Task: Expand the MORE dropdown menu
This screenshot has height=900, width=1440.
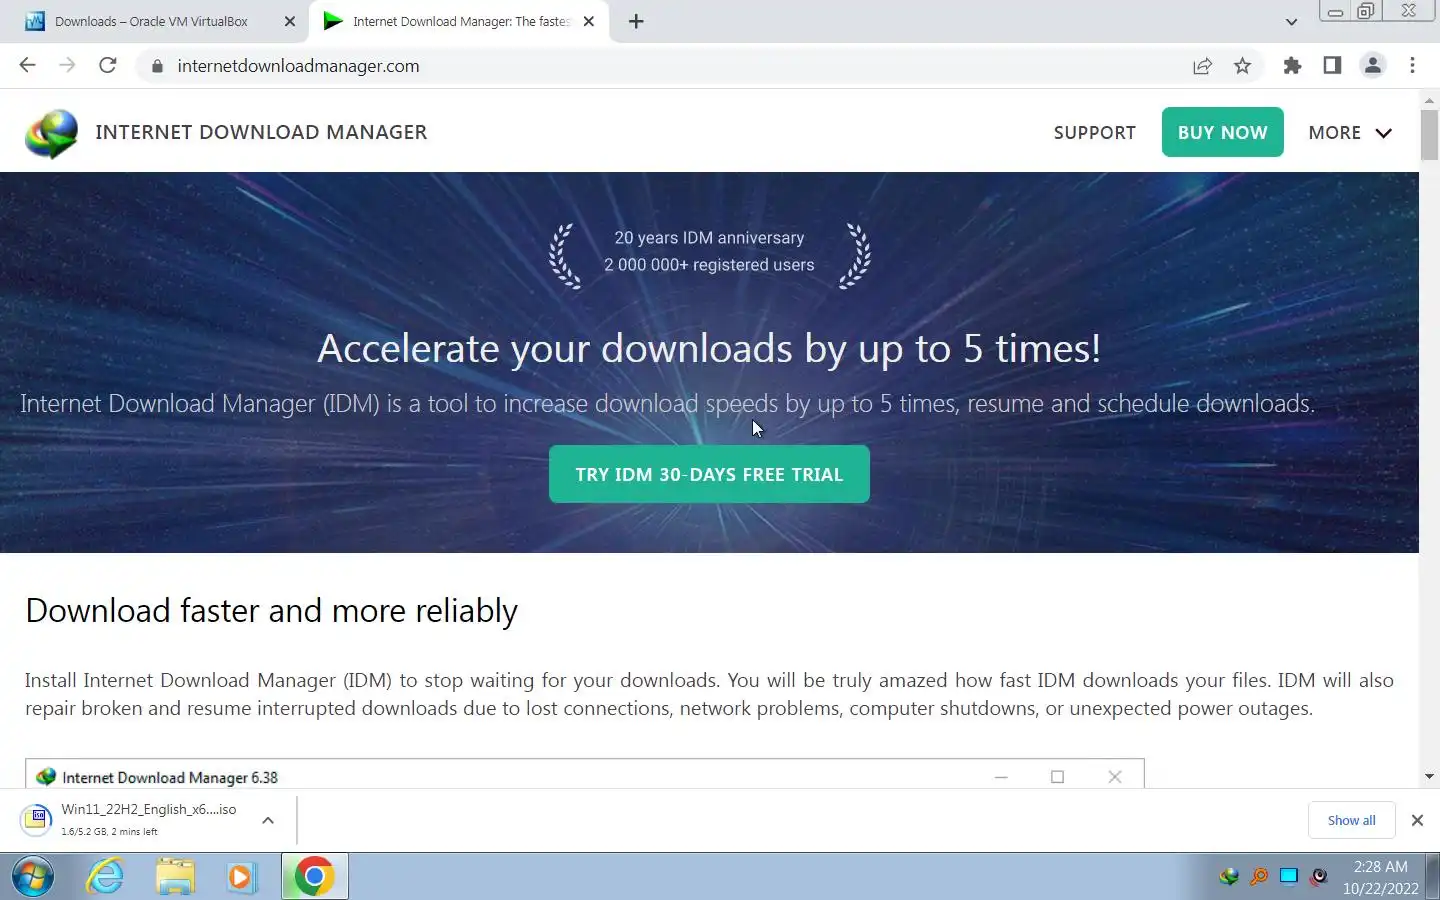Action: click(1350, 133)
